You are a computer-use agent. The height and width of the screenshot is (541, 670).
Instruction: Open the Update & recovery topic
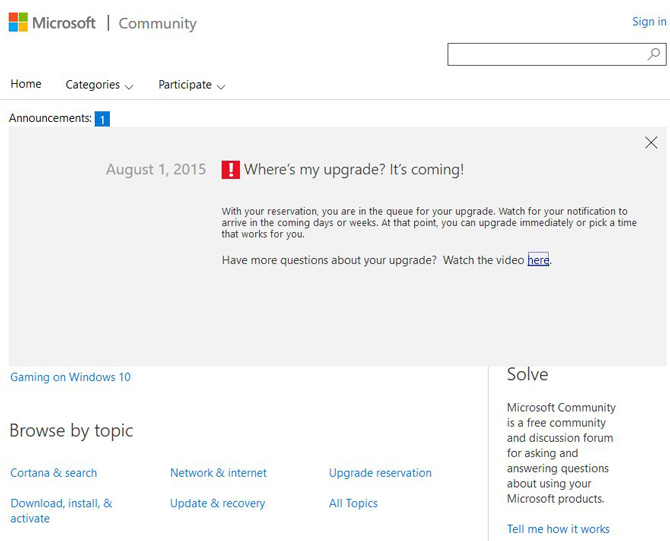217,503
